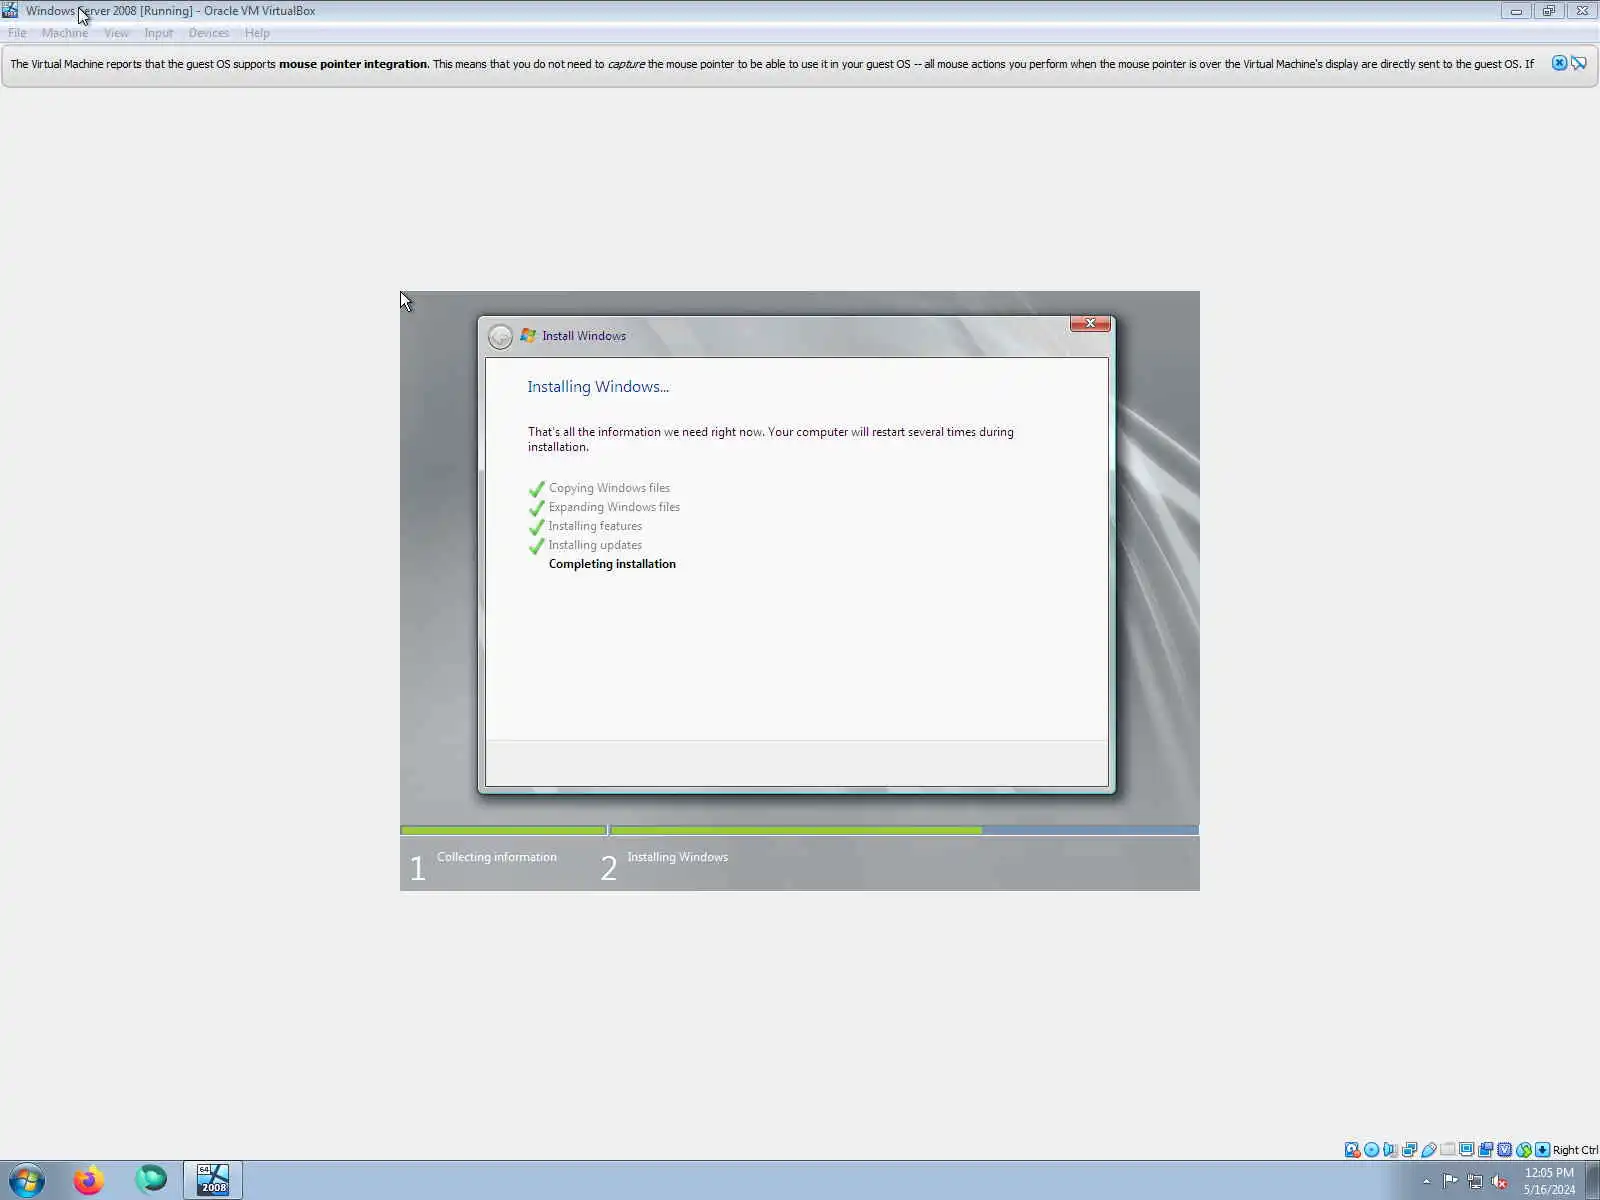Click the 'Copying Windows files' step
This screenshot has height=1200, width=1600.
[x=609, y=488]
